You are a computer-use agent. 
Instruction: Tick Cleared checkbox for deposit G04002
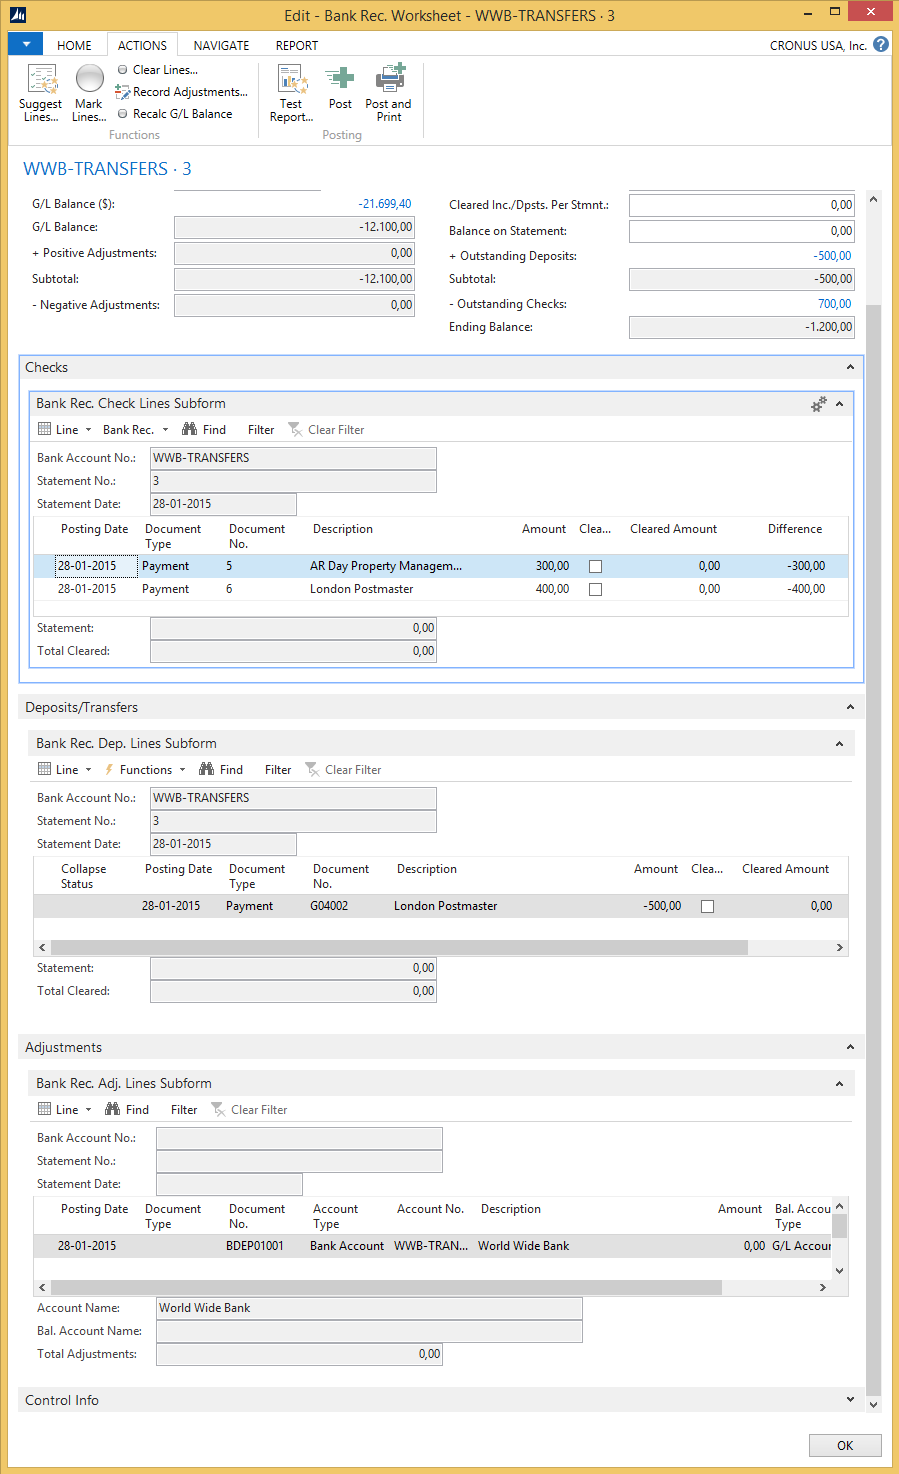(707, 907)
